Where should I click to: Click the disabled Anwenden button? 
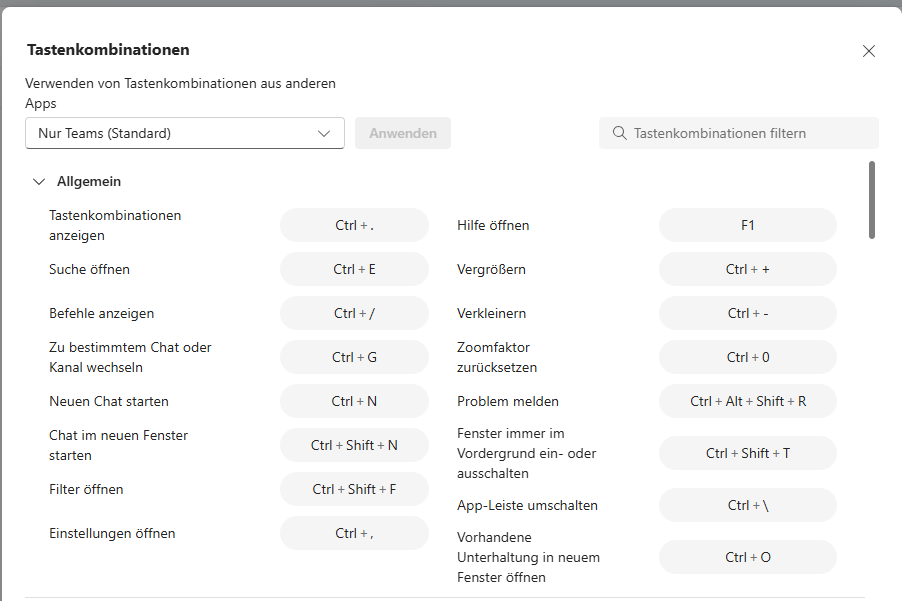tap(403, 133)
